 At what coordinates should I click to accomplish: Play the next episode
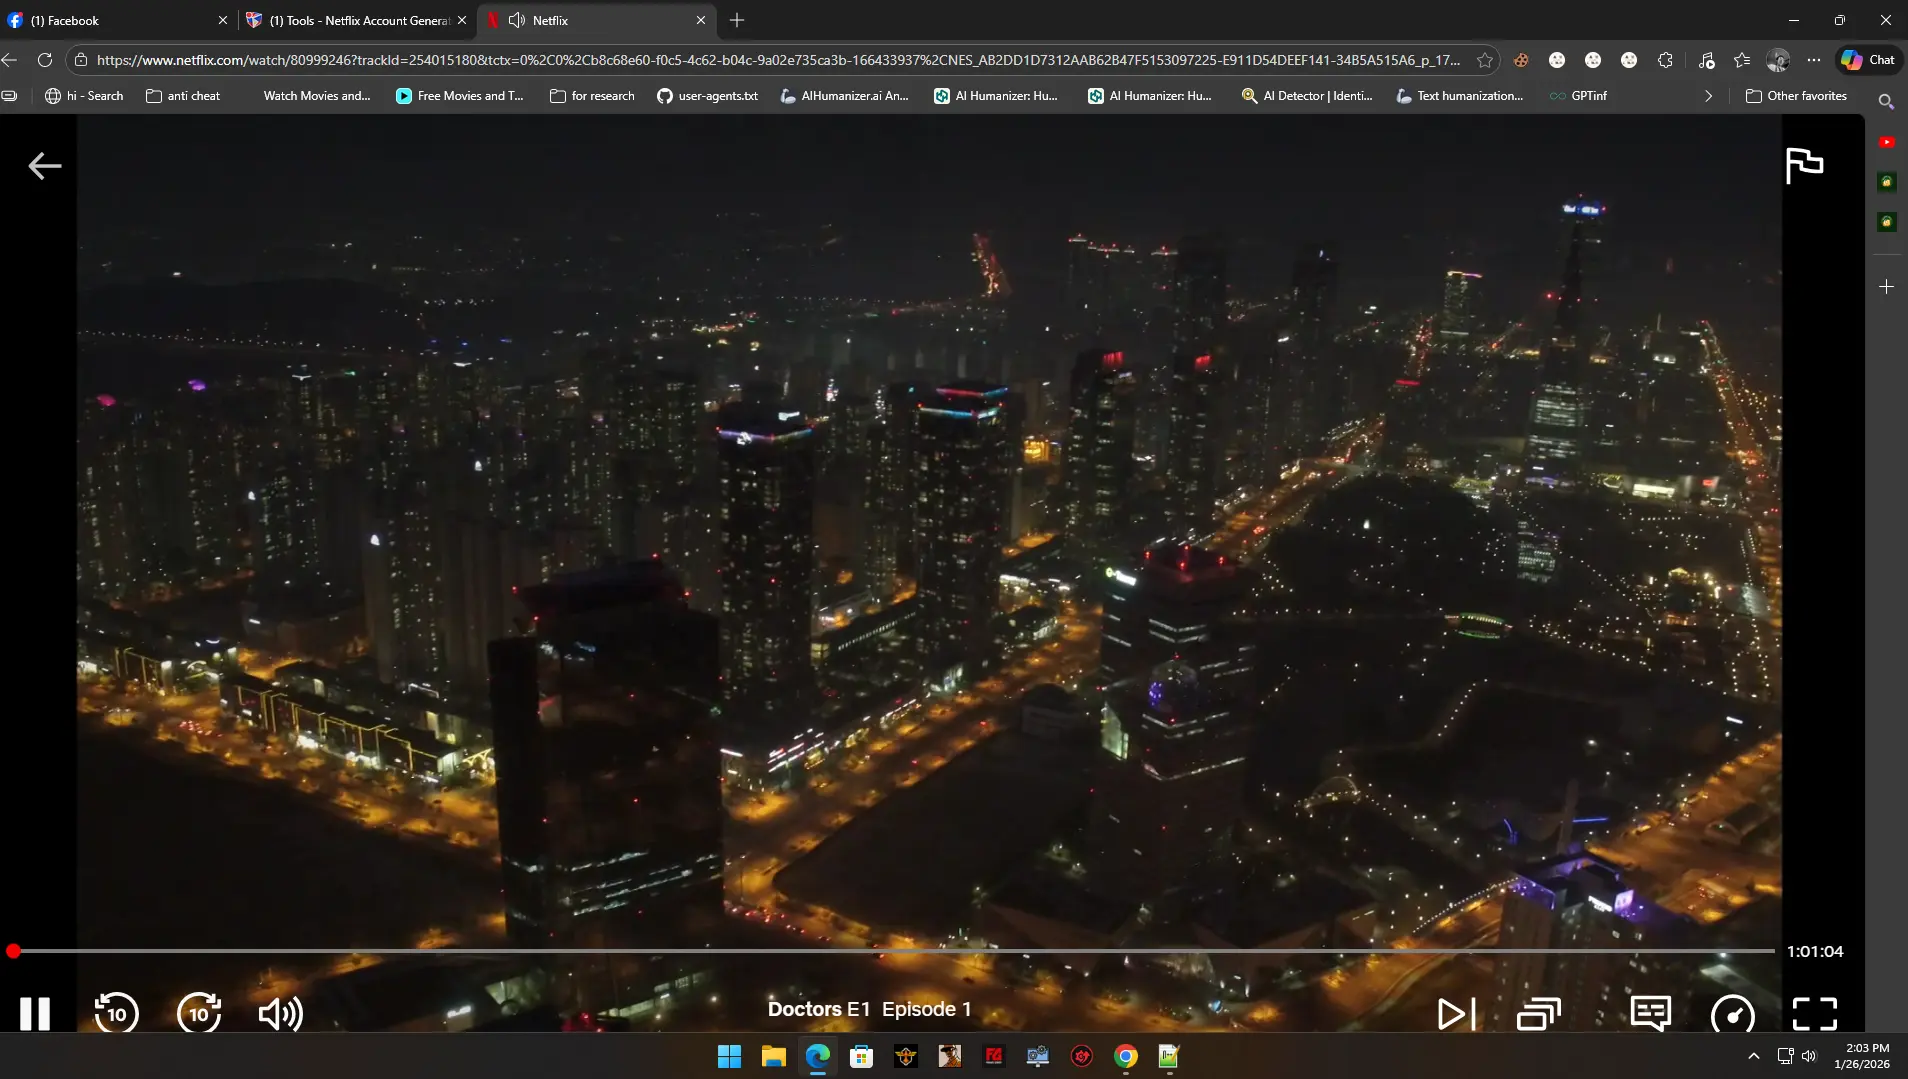pyautogui.click(x=1456, y=1013)
